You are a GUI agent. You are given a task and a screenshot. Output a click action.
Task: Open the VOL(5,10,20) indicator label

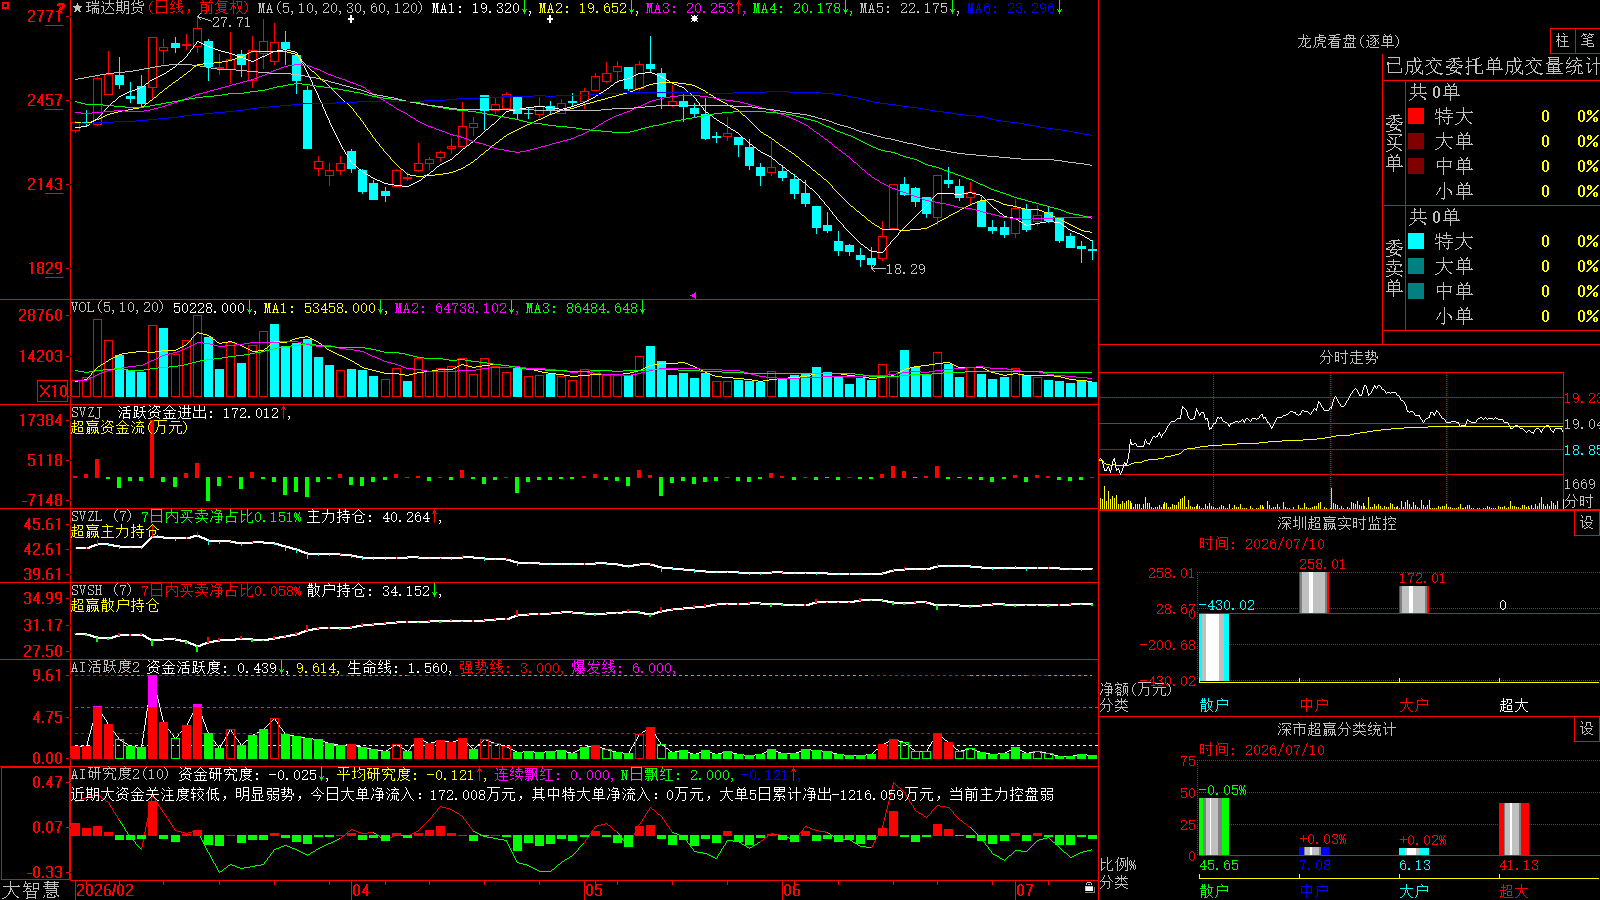[117, 308]
